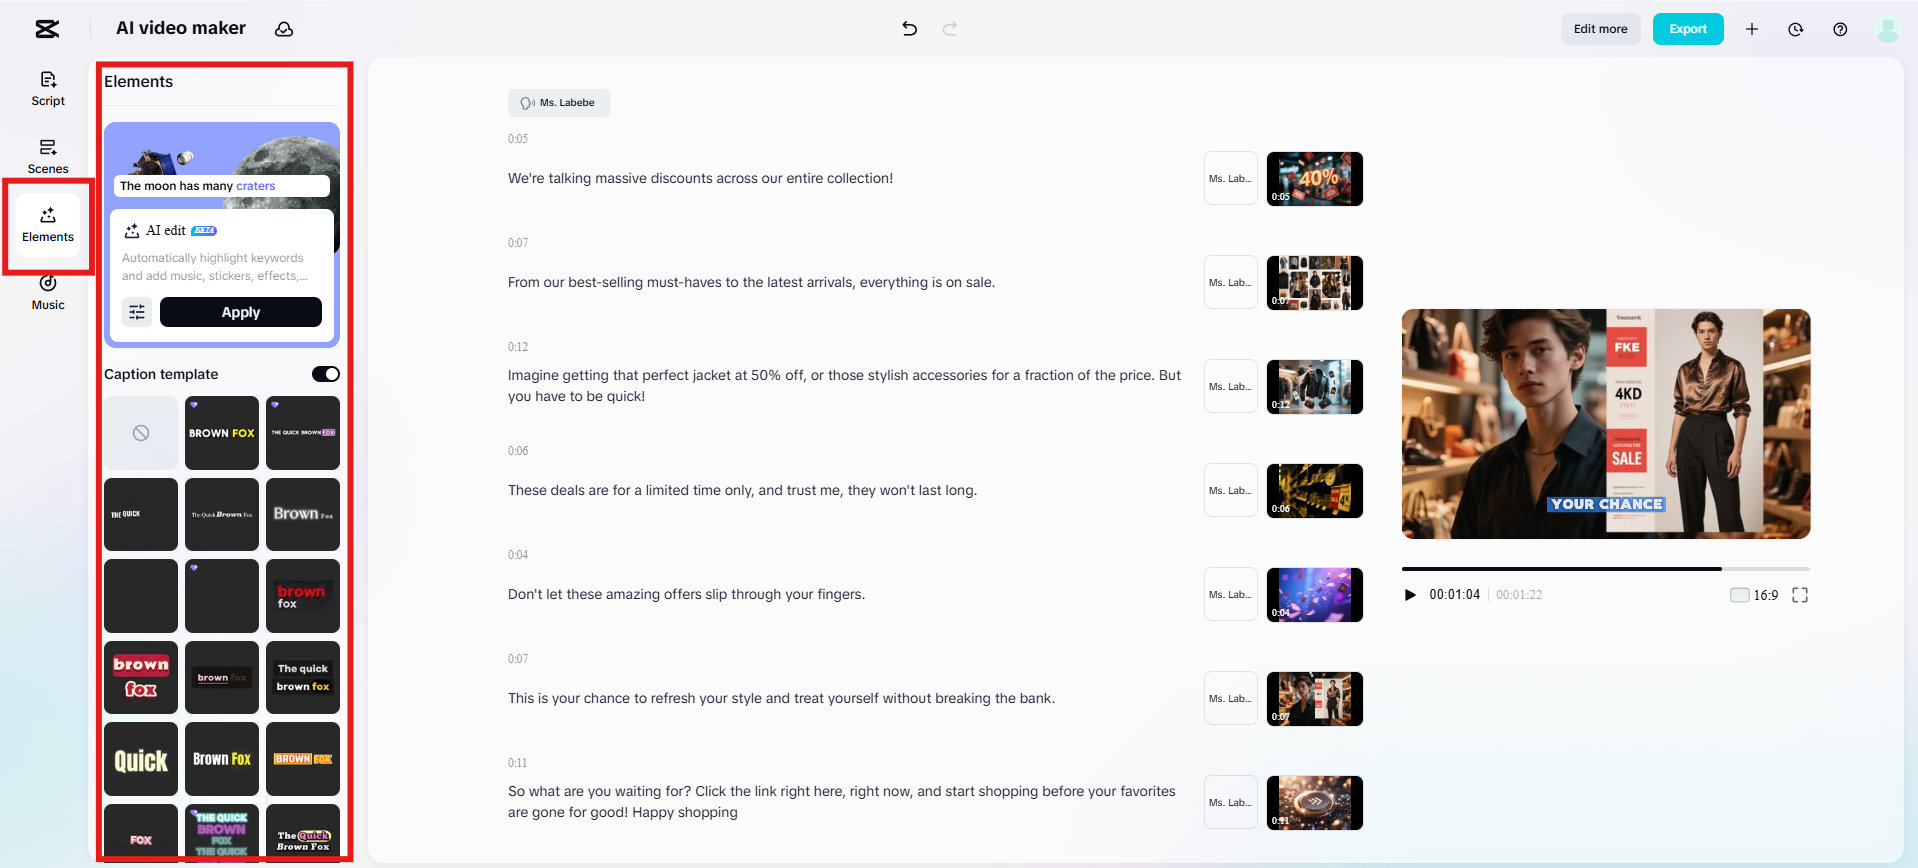Click the refresh your style script line
Image resolution: width=1918 pixels, height=868 pixels.
click(781, 699)
